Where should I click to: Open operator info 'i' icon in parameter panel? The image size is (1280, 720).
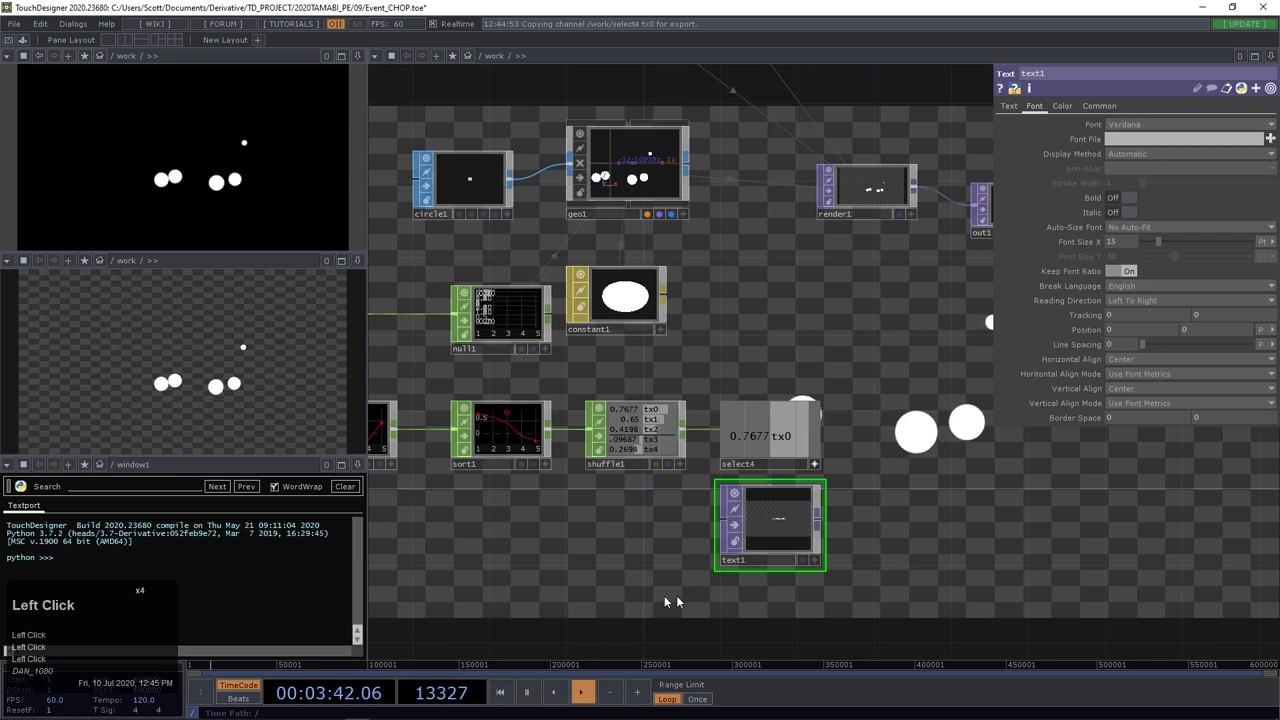click(x=1029, y=89)
